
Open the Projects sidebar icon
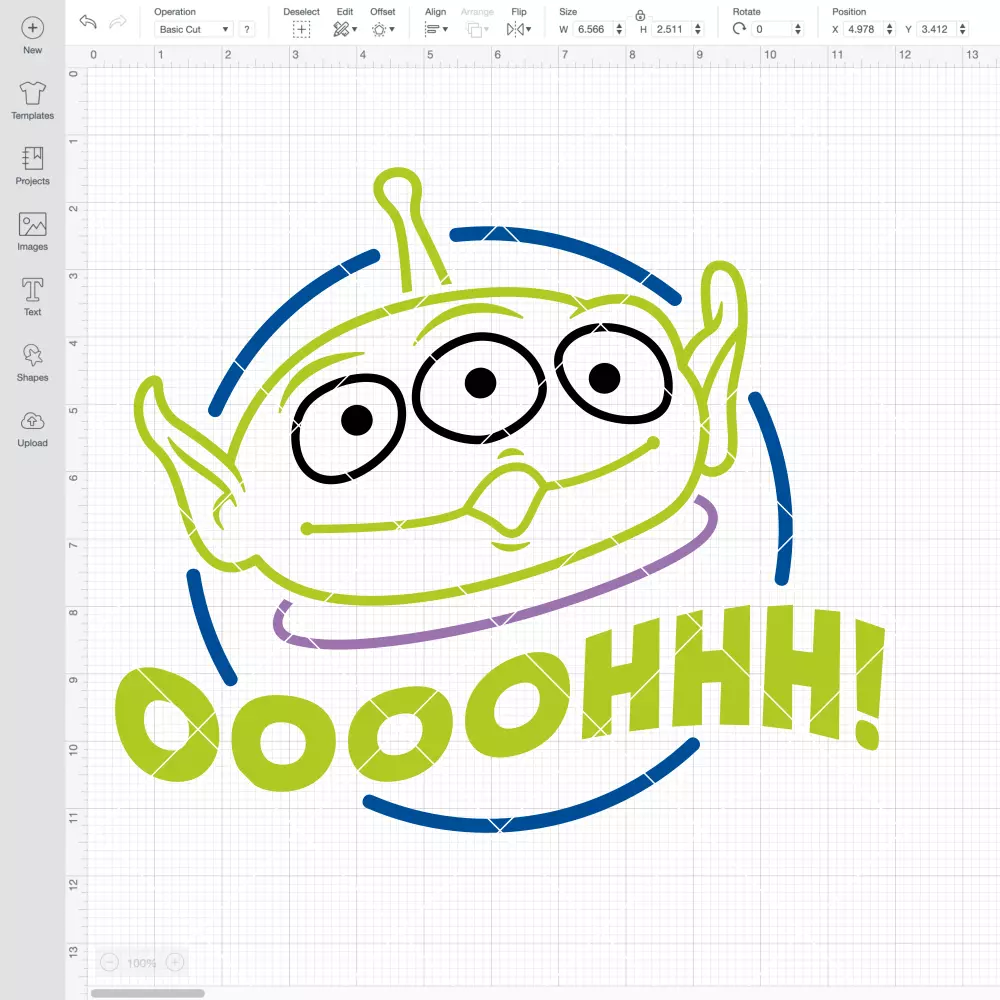pyautogui.click(x=33, y=158)
